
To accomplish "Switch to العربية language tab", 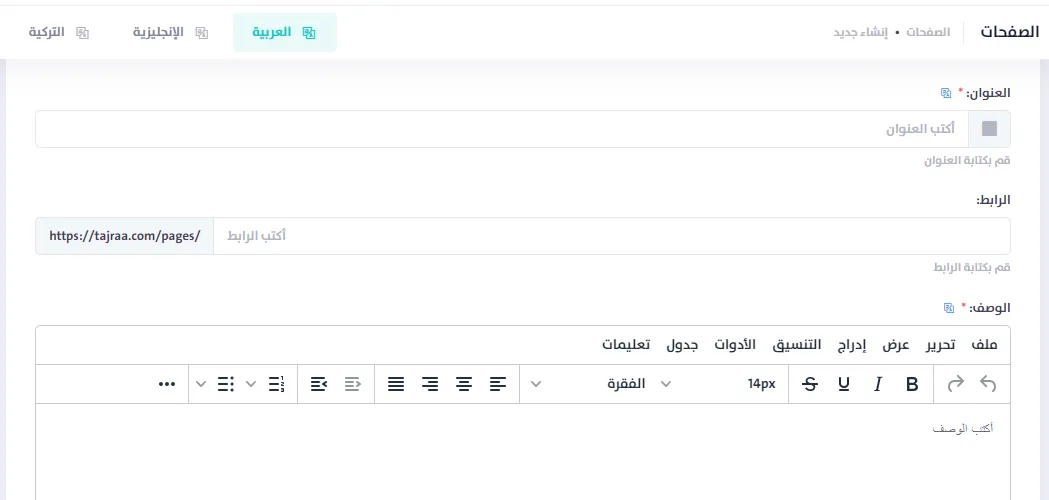I will (284, 32).
